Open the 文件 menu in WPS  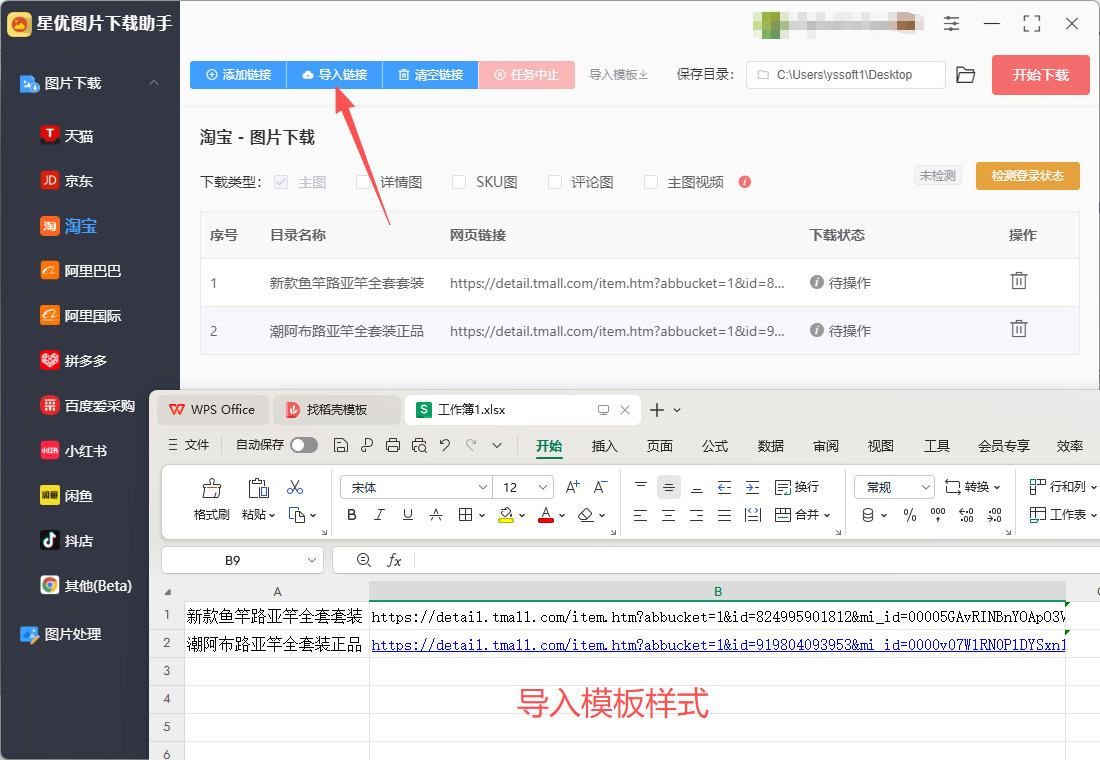(x=189, y=445)
